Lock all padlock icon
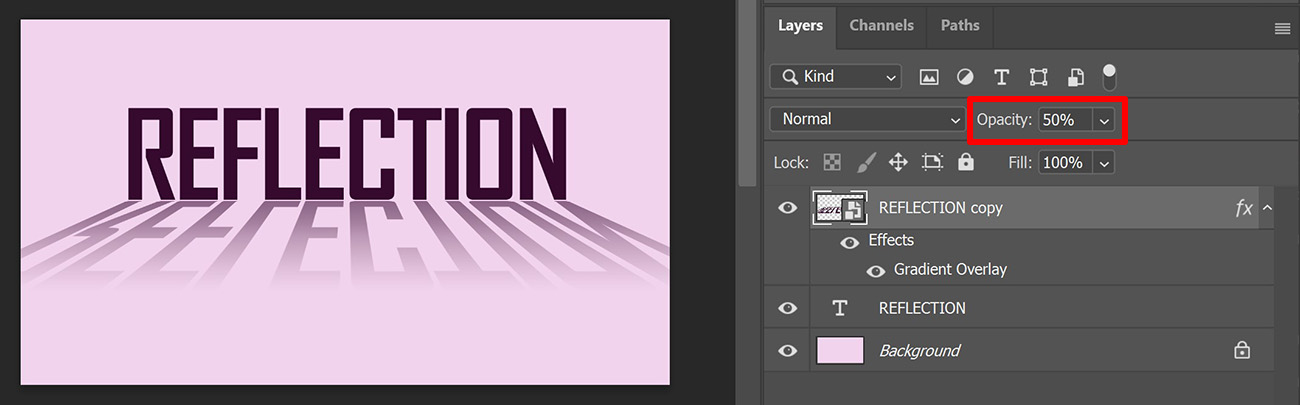The height and width of the screenshot is (405, 1300). coord(966,162)
